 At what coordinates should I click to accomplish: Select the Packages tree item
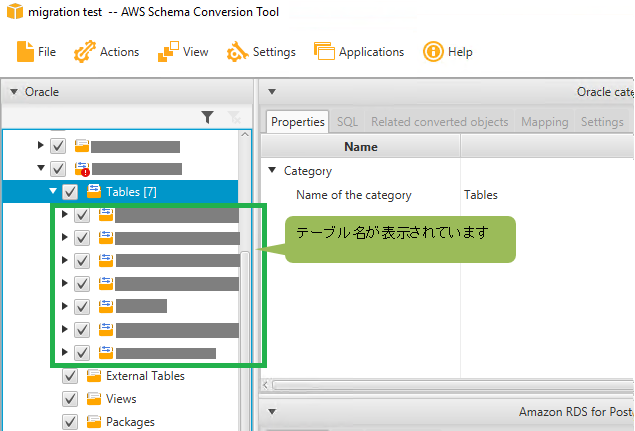click(130, 422)
